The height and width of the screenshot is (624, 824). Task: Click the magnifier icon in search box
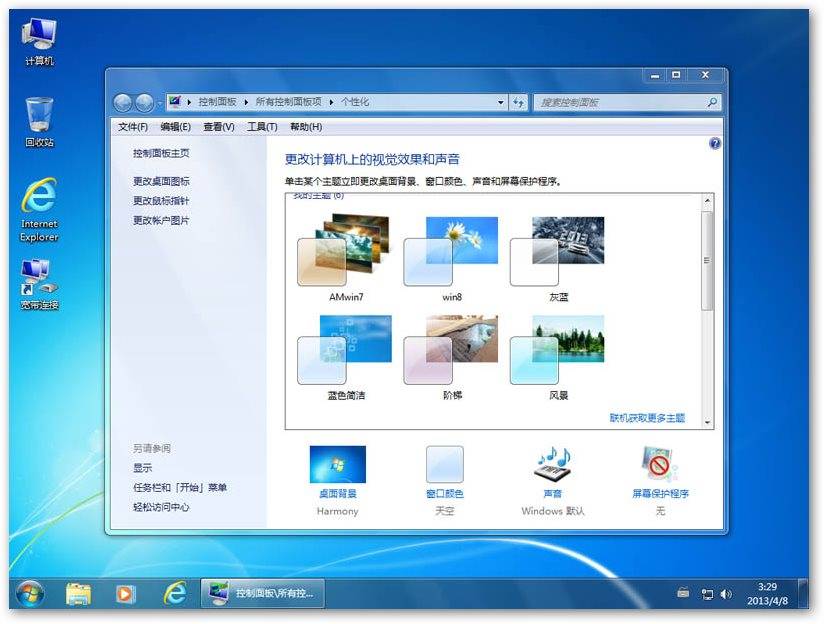click(x=712, y=103)
